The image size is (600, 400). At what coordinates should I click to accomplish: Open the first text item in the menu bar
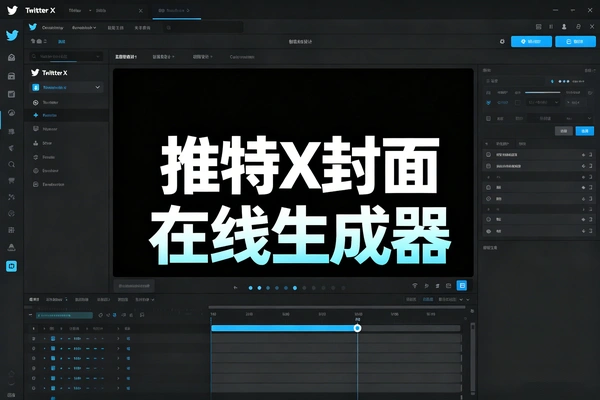pos(52,28)
